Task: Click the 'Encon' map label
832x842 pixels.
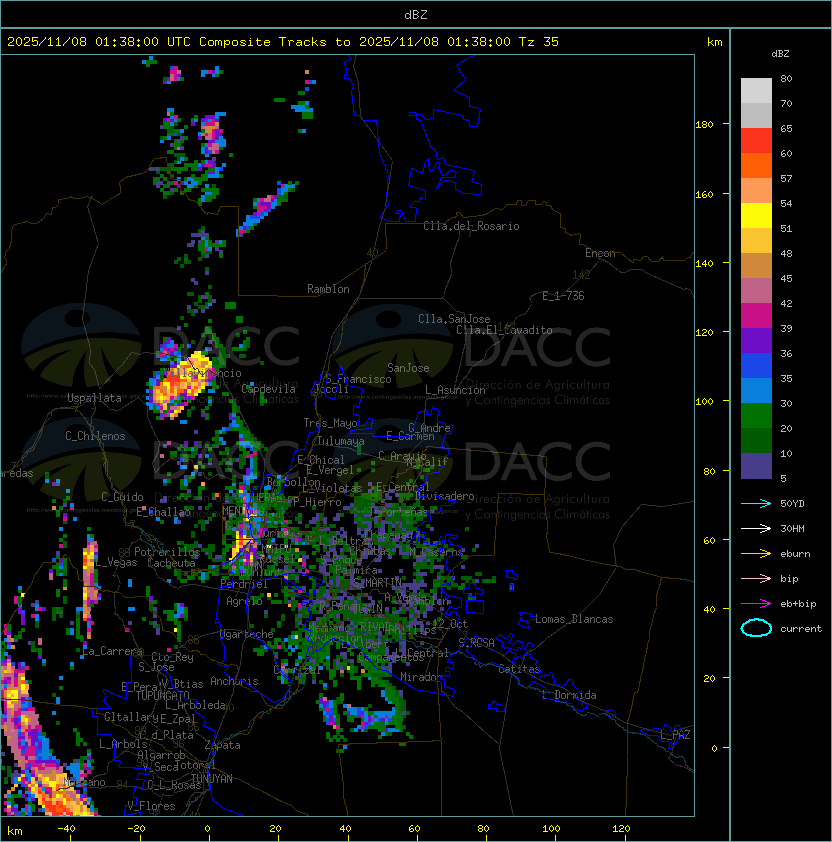Action: point(600,253)
